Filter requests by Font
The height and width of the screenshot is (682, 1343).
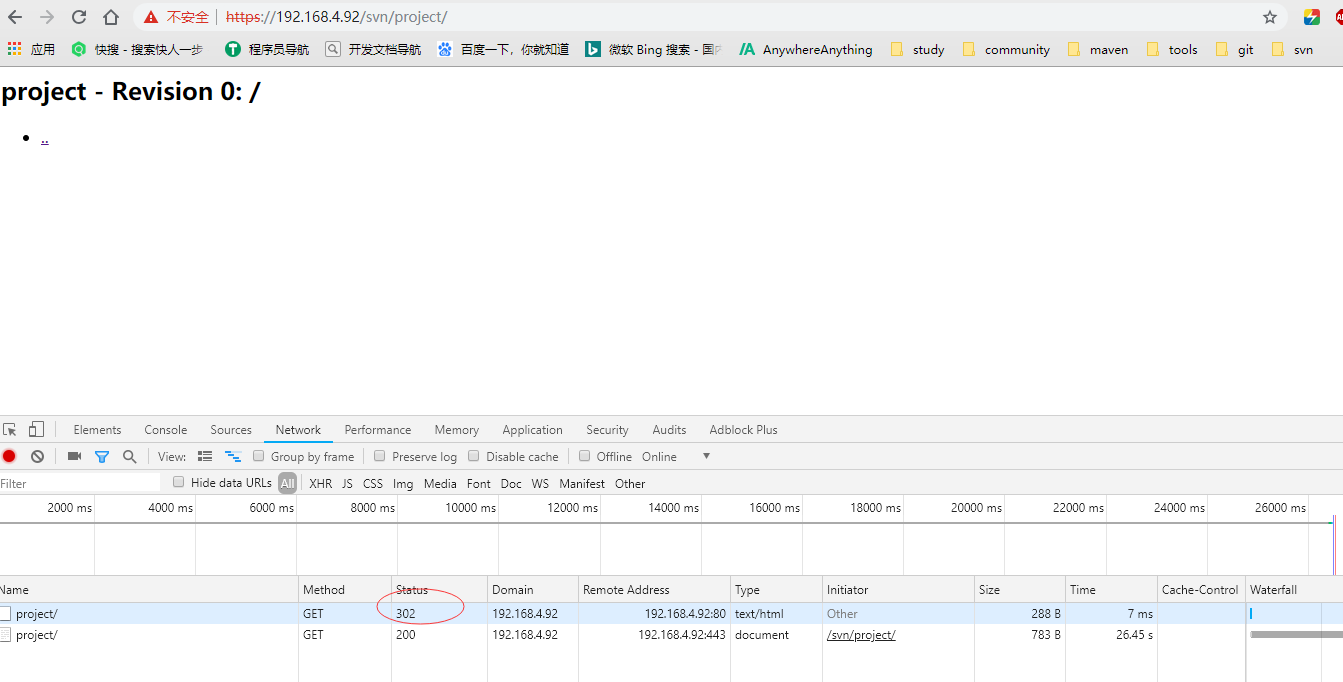[479, 483]
